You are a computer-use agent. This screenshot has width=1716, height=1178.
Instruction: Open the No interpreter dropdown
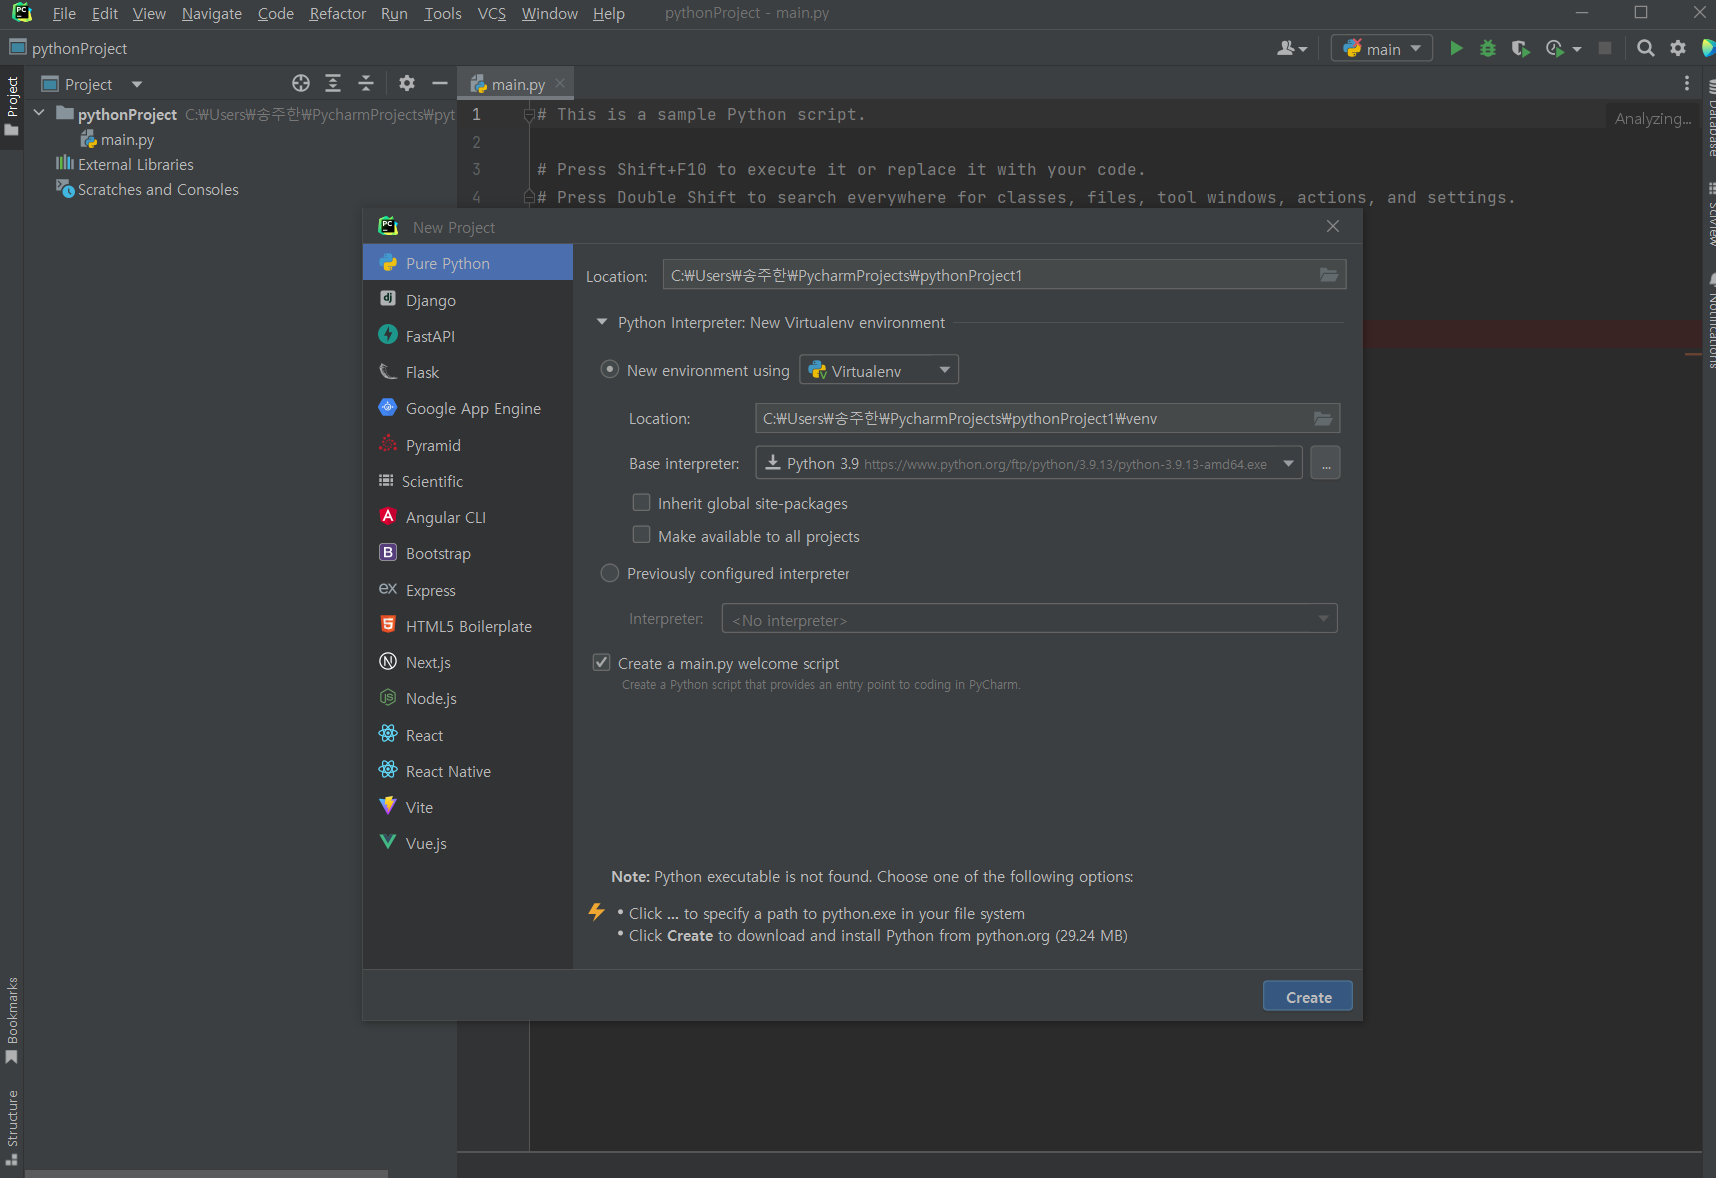(1029, 619)
